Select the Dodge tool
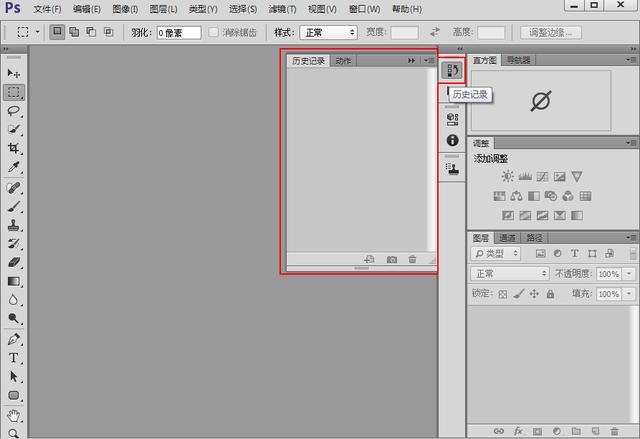The image size is (640, 439). point(13,318)
